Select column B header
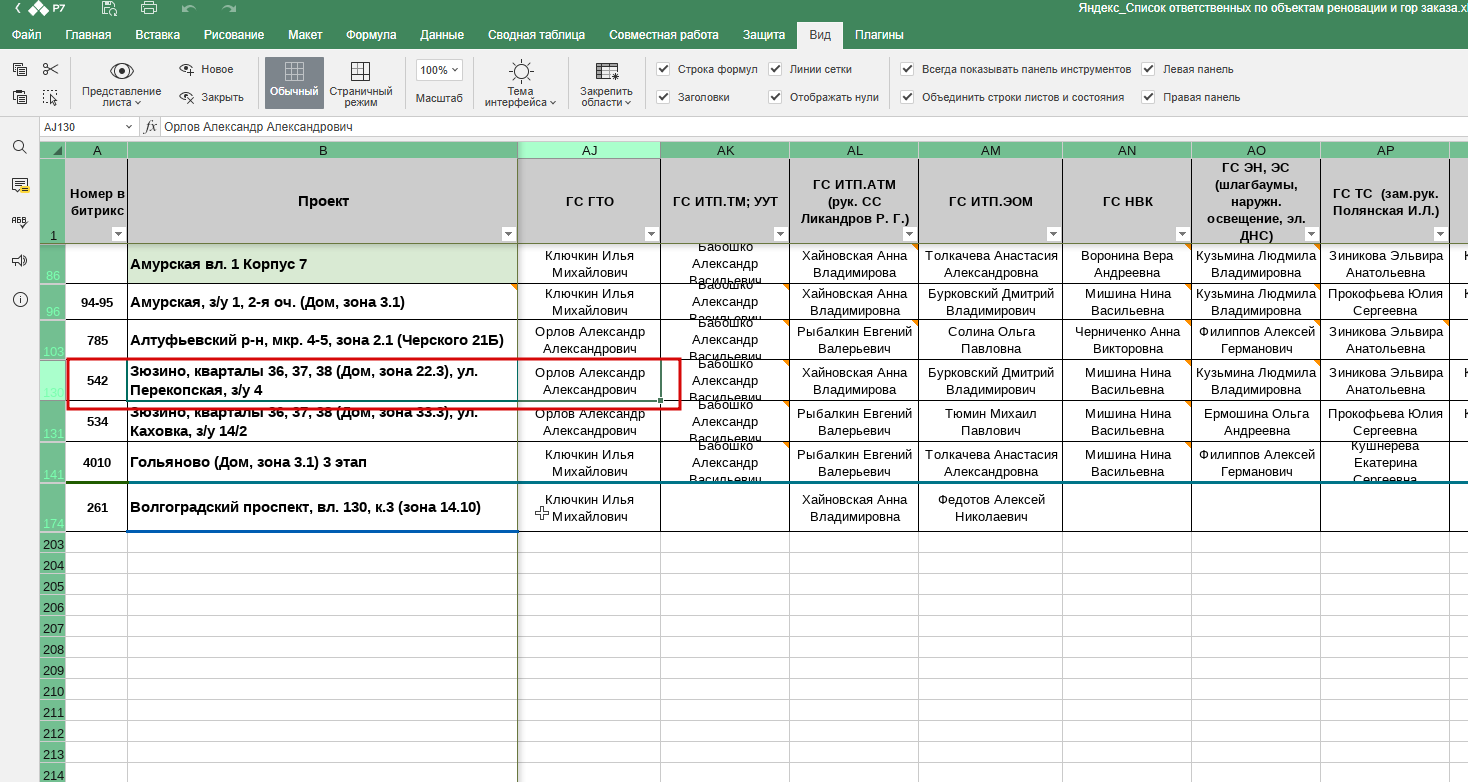 tap(323, 150)
